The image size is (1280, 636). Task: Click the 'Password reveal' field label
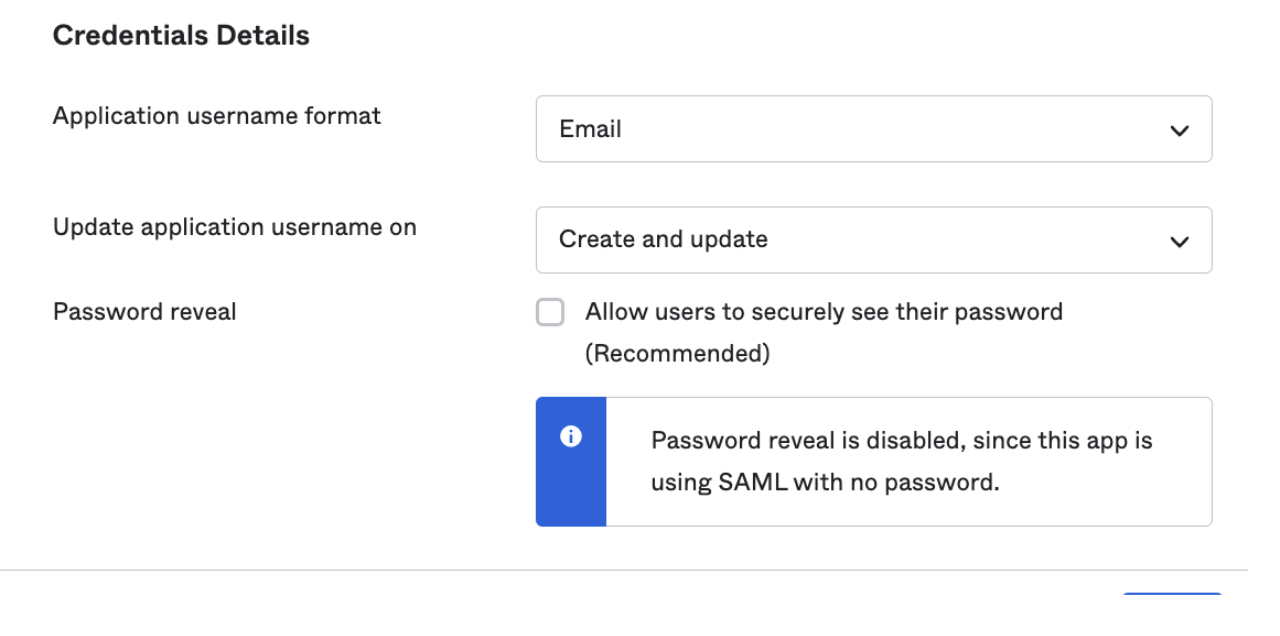tap(144, 312)
